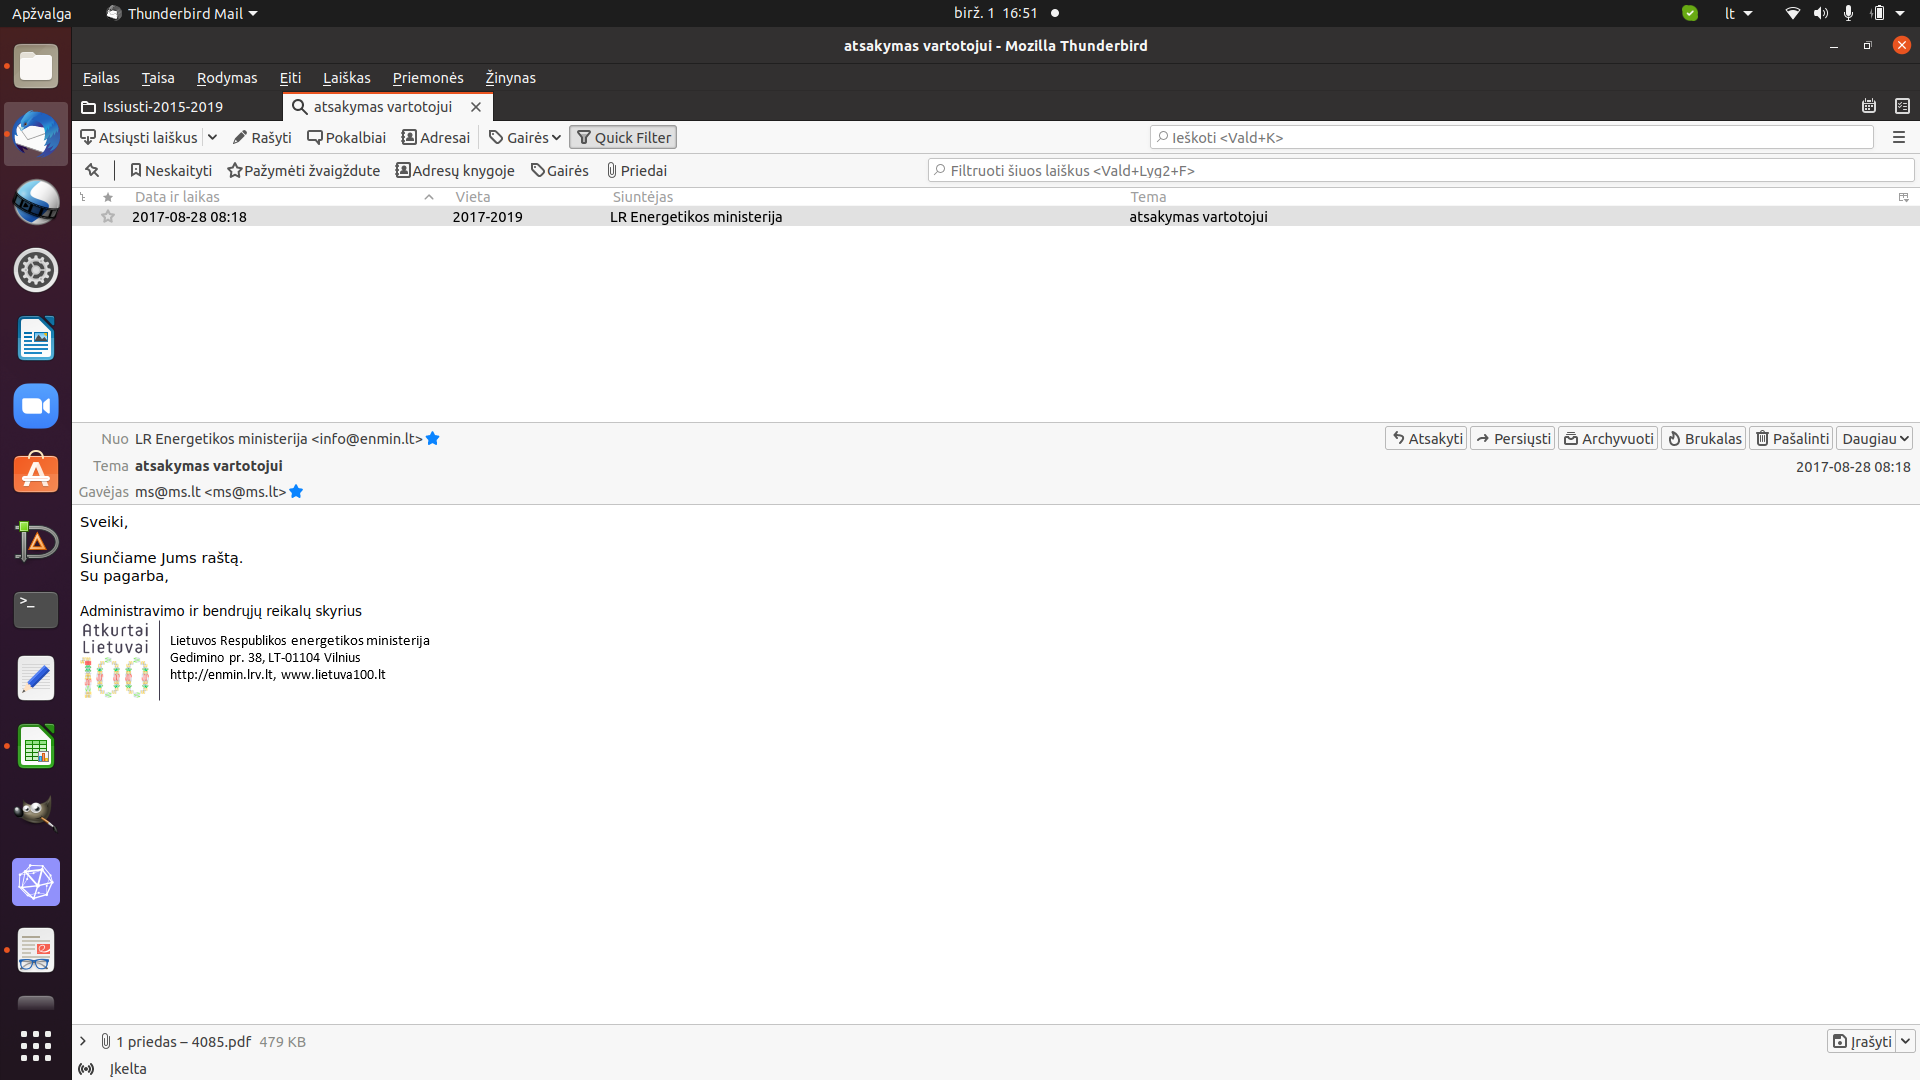Click the Archyvuoti archive button
The width and height of the screenshot is (1920, 1080).
click(1608, 439)
